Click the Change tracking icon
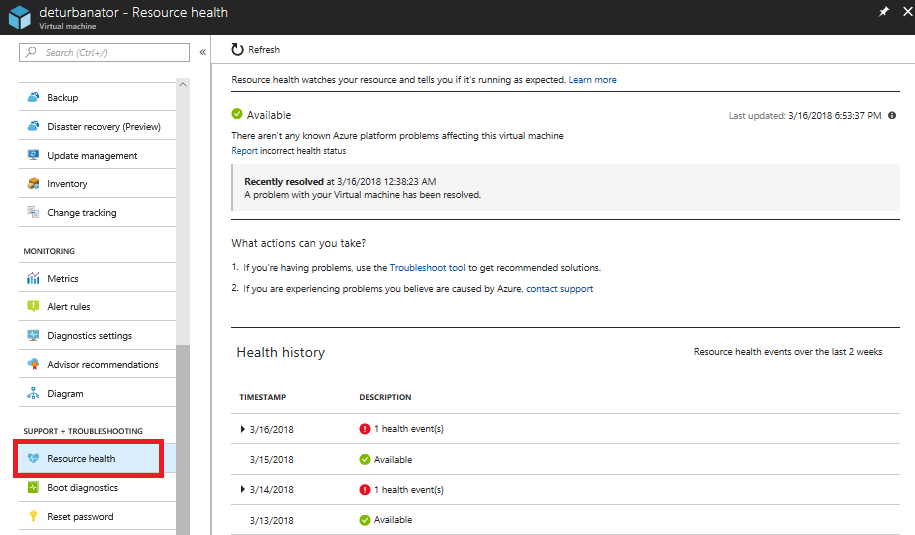The image size is (915, 535). [x=33, y=213]
